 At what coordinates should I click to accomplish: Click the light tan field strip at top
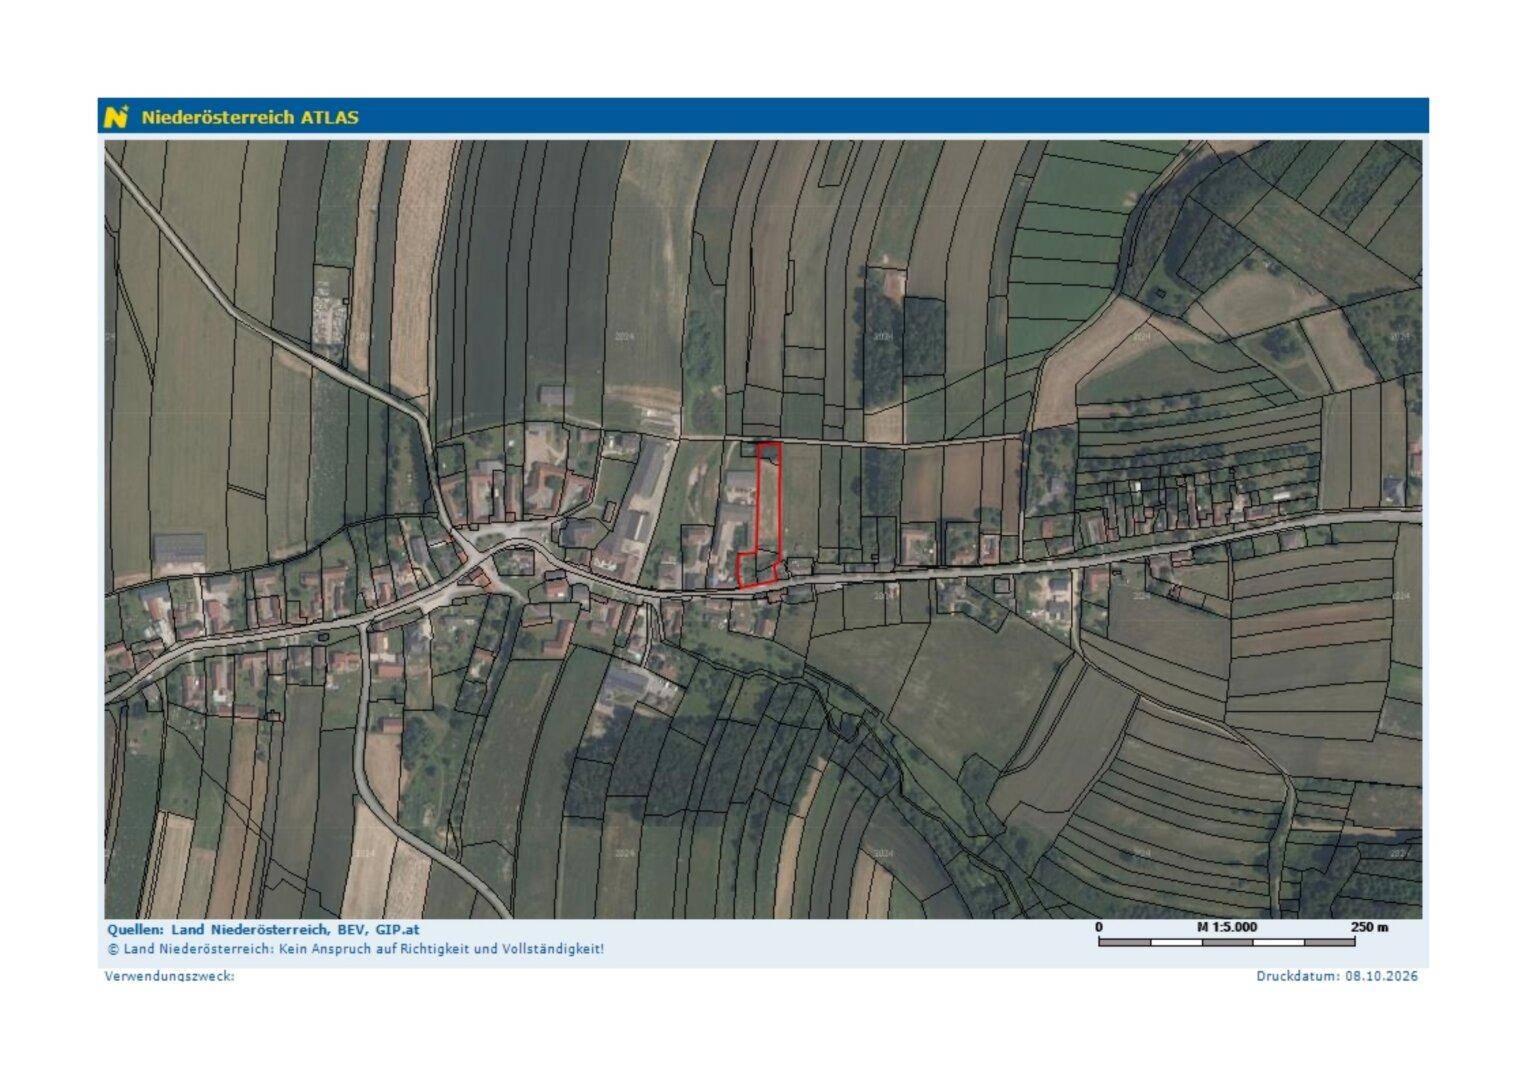[x=410, y=270]
